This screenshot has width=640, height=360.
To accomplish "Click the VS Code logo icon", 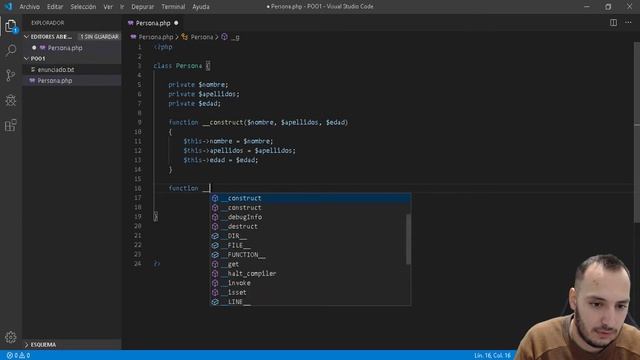I will coord(8,7).
